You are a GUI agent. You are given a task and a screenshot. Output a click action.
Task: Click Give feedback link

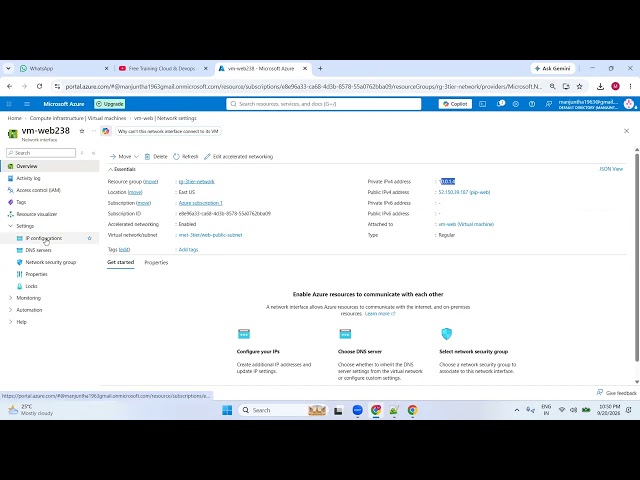pyautogui.click(x=617, y=393)
